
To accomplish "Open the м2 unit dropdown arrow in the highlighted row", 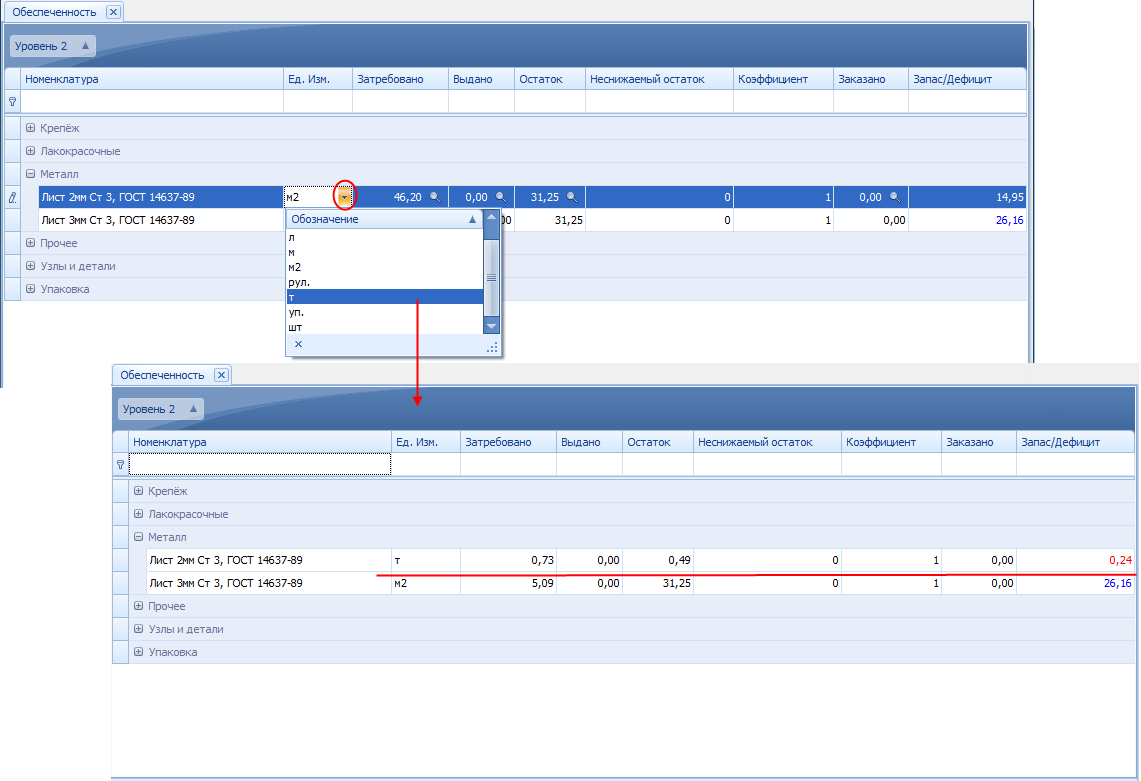I will tap(344, 197).
